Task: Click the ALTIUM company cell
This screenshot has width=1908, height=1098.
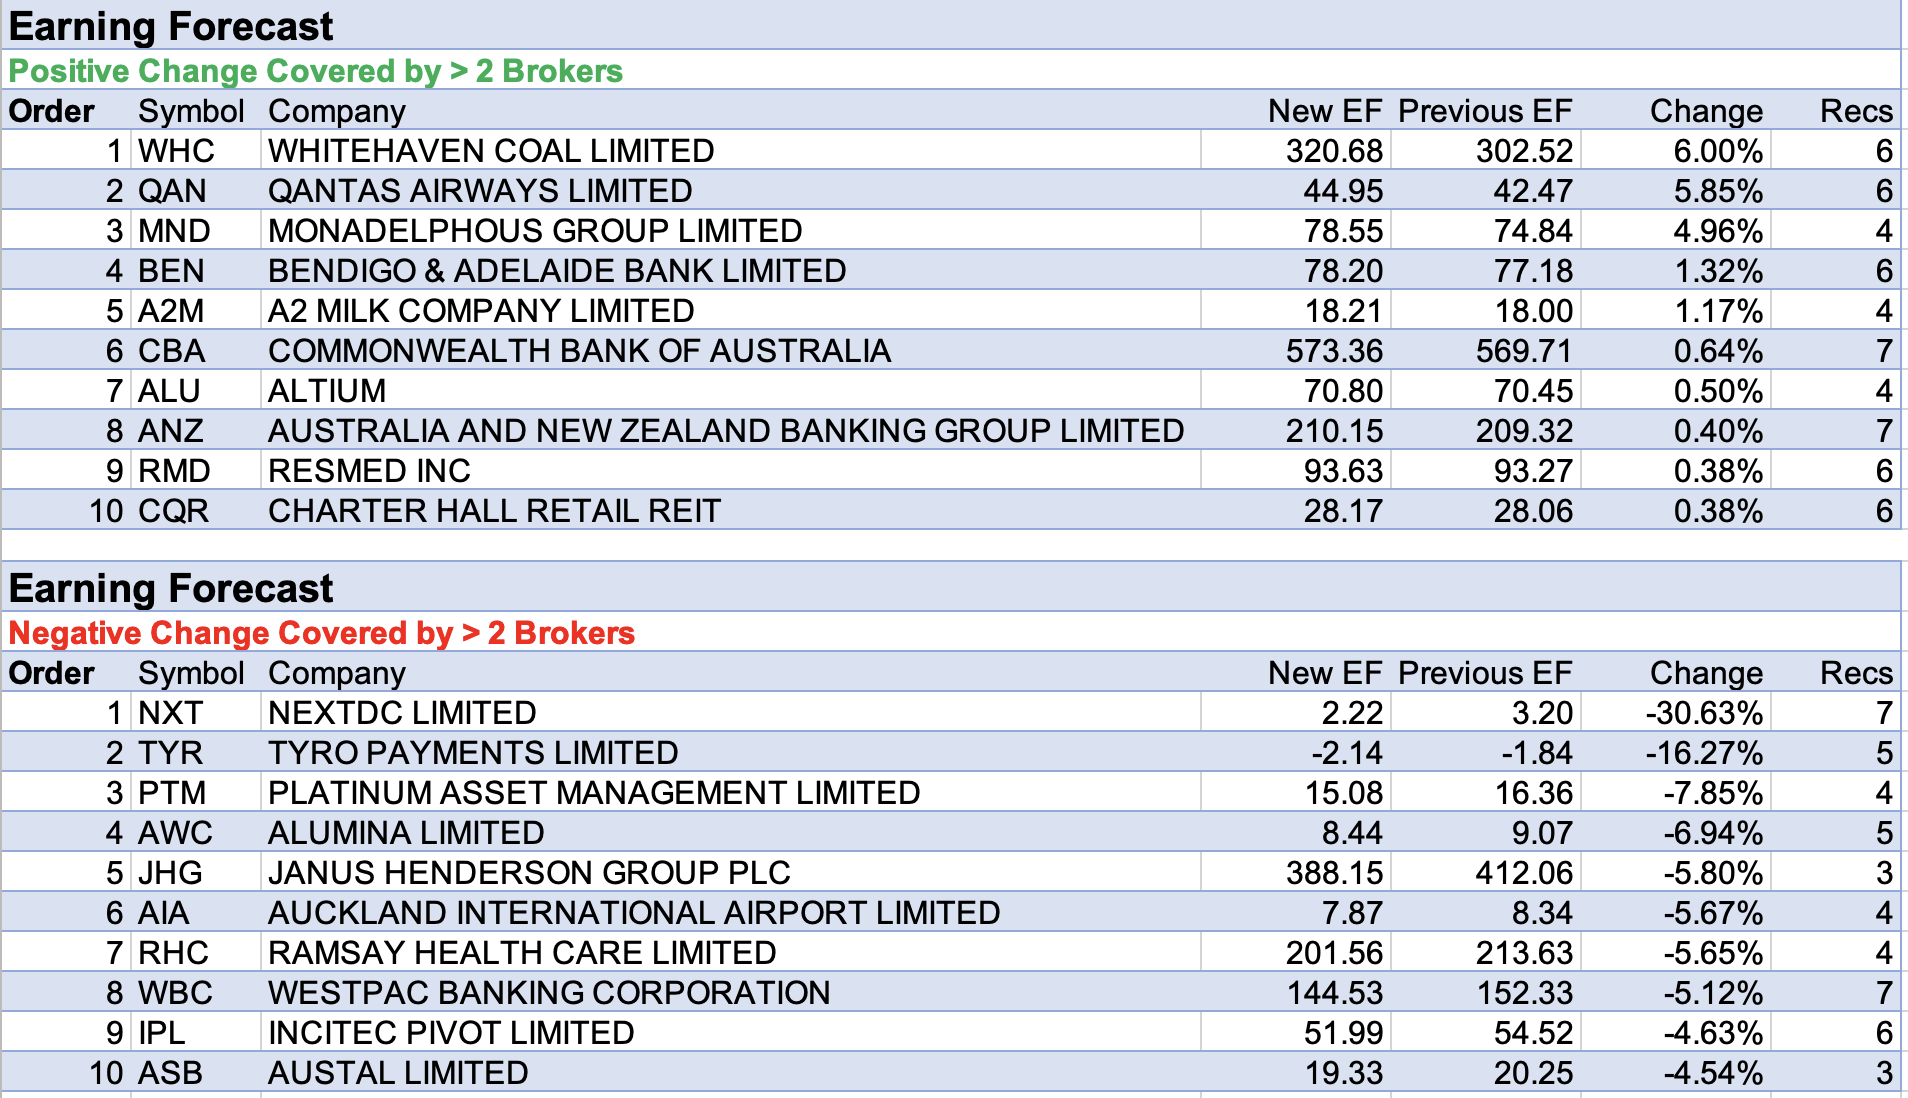Action: pyautogui.click(x=326, y=391)
